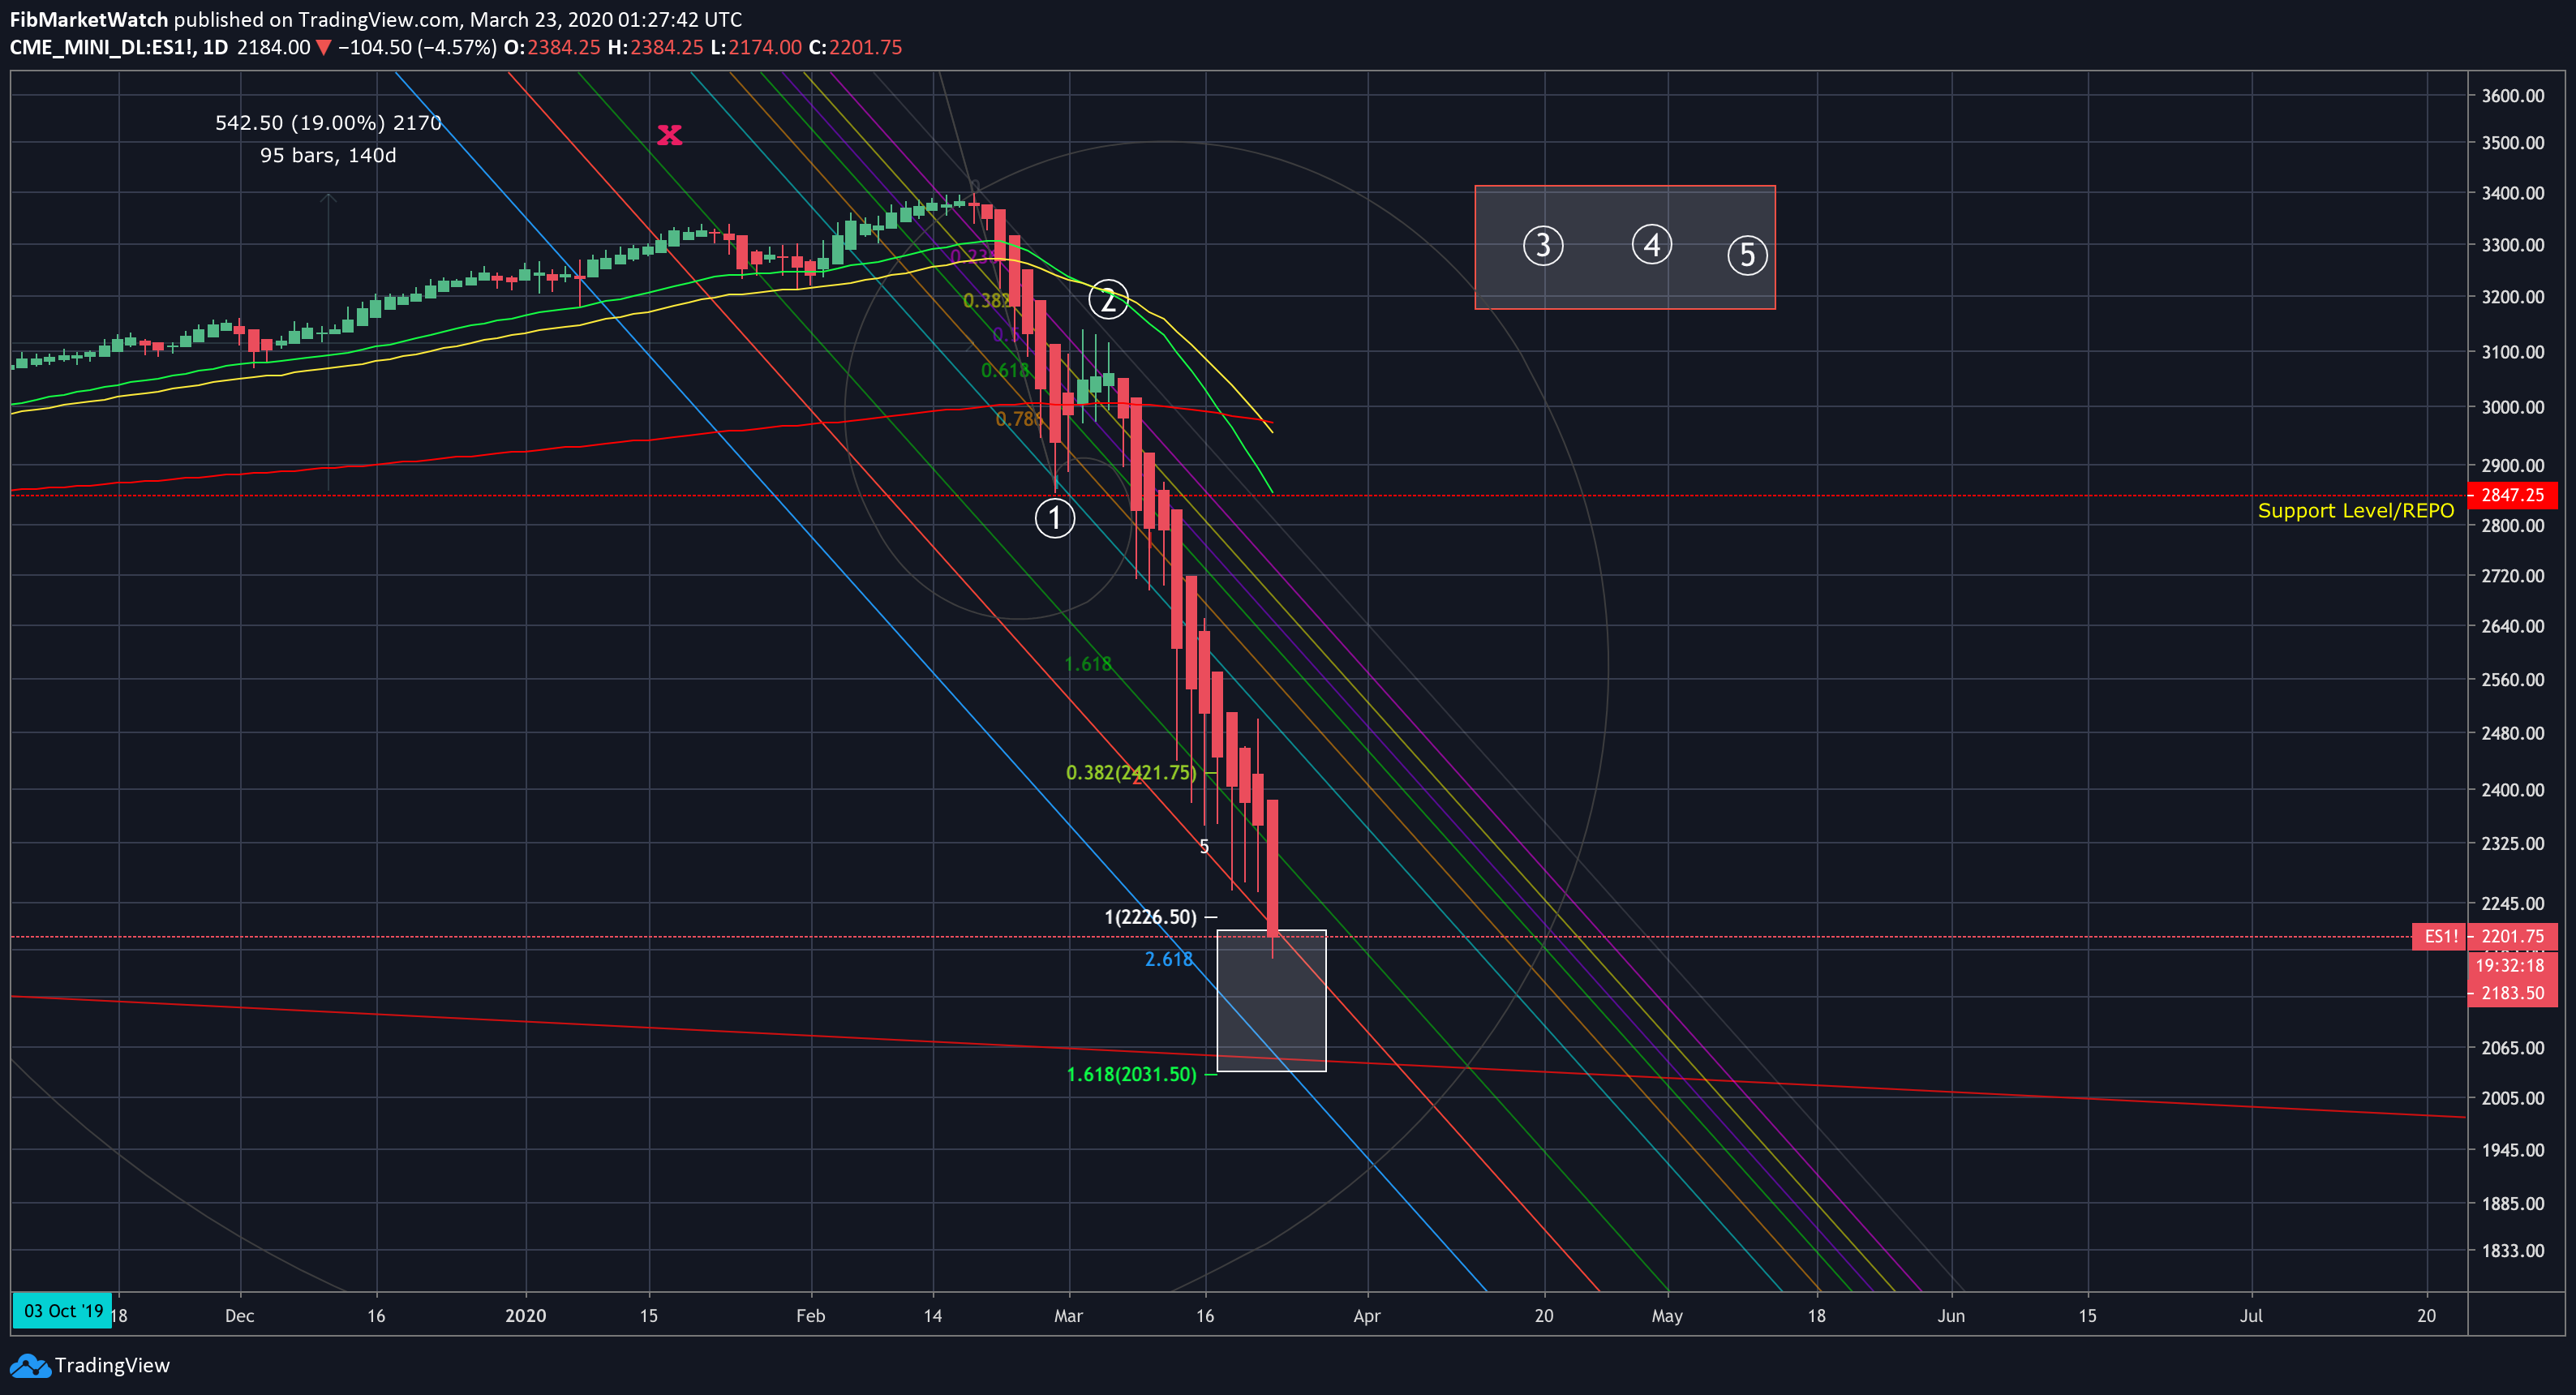Screen dimensions: 2576x1395
Task: Click the blue 2.618 fib label
Action: [1168, 959]
